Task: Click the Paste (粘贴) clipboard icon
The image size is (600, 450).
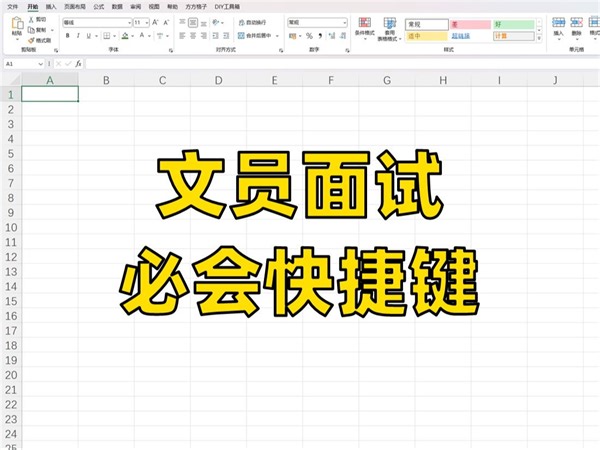Action: point(17,23)
